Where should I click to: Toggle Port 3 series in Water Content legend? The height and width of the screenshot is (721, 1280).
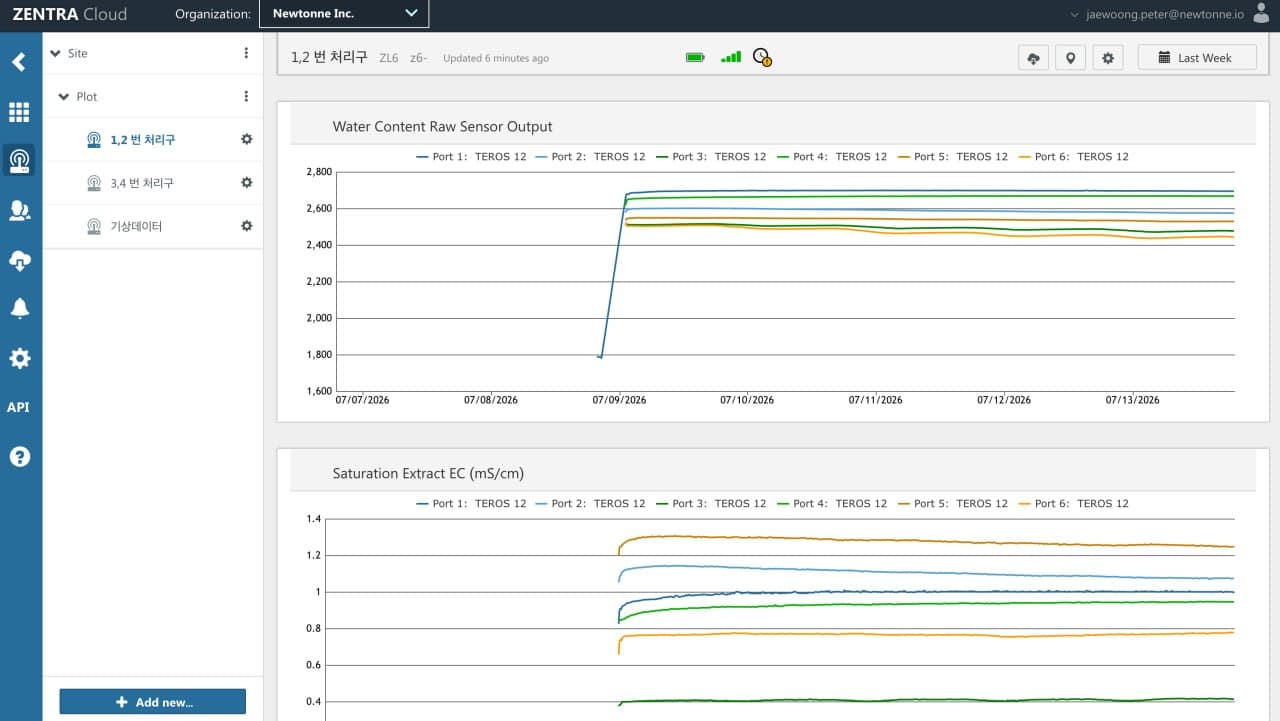tap(711, 157)
